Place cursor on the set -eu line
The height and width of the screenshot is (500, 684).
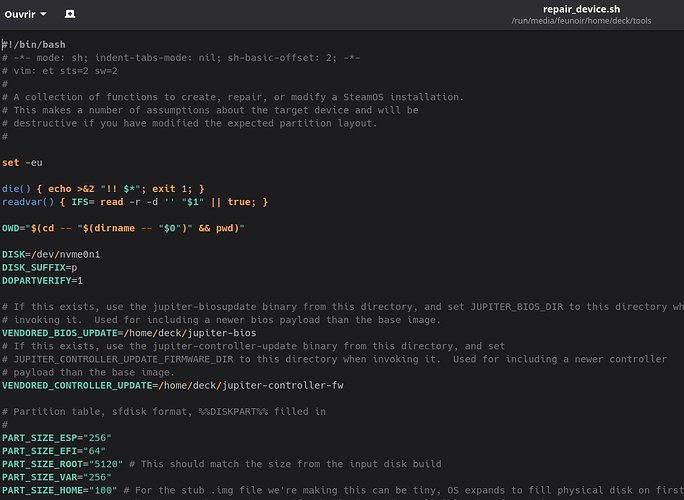pos(22,162)
